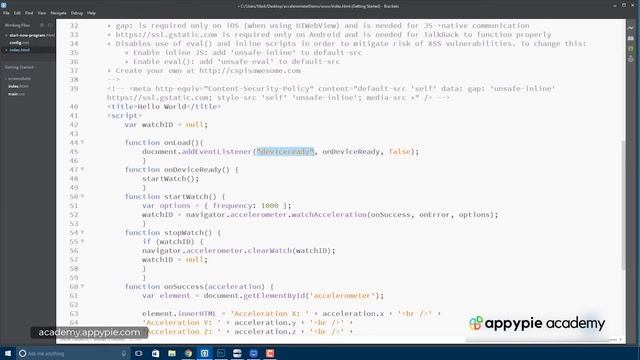The height and width of the screenshot is (360, 640).
Task: Open the Help menu
Action: [x=91, y=13]
